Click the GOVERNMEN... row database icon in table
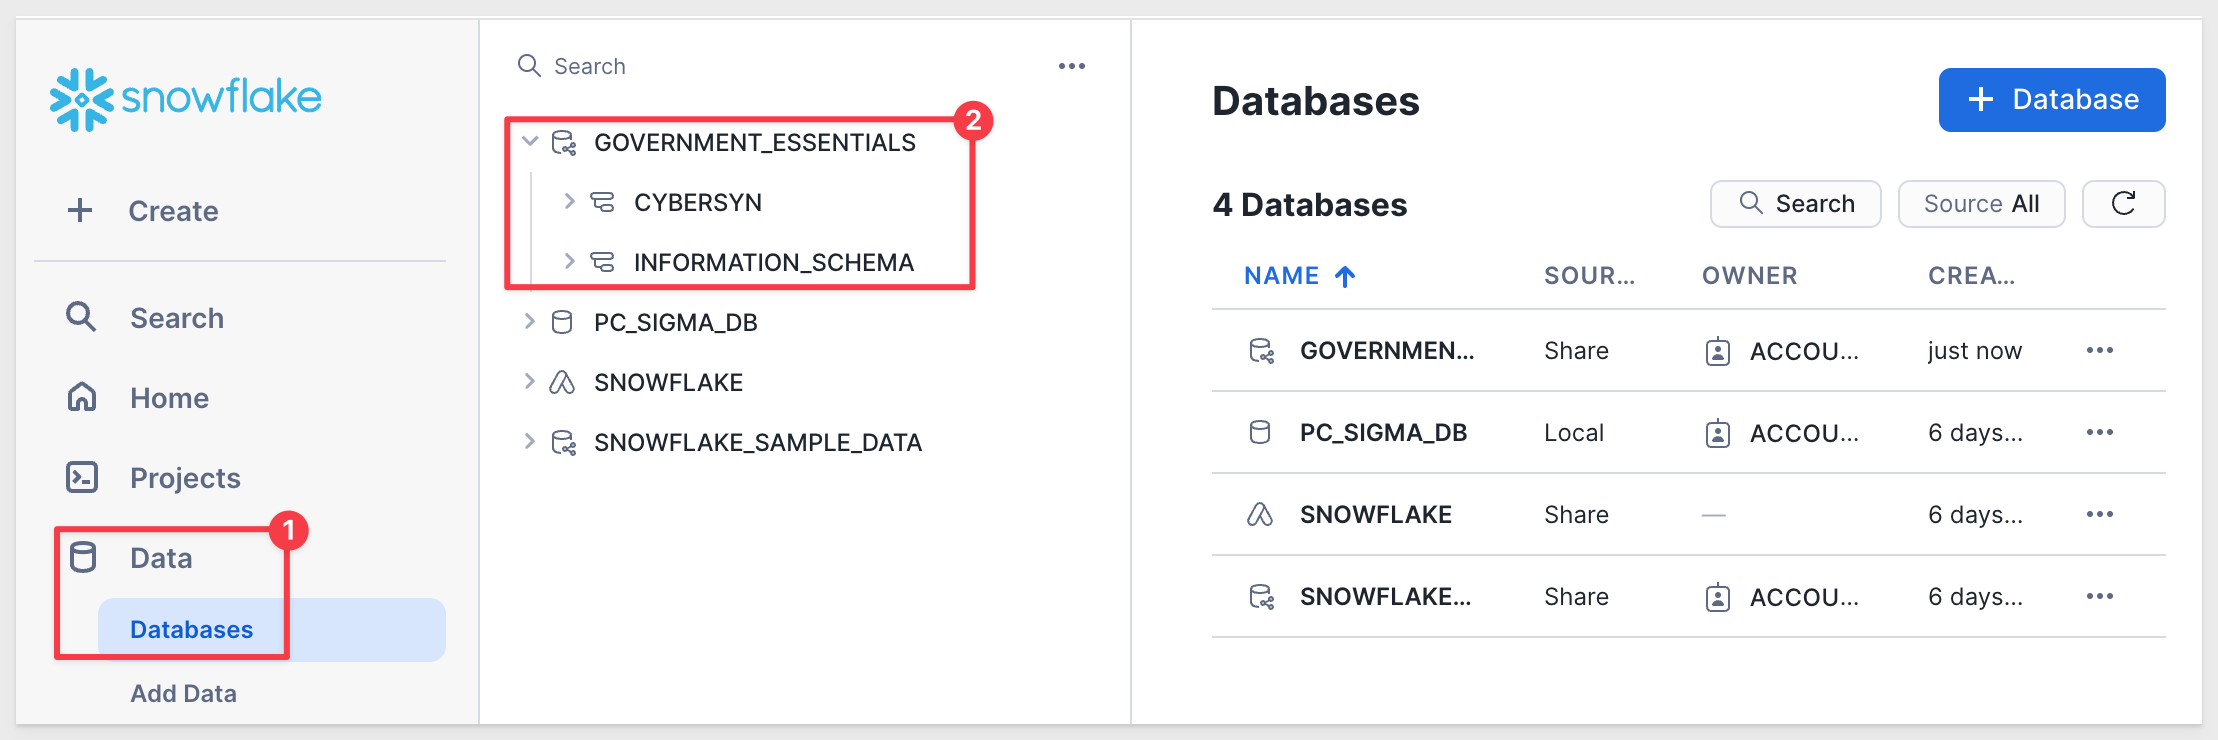The height and width of the screenshot is (740, 2218). [1262, 351]
